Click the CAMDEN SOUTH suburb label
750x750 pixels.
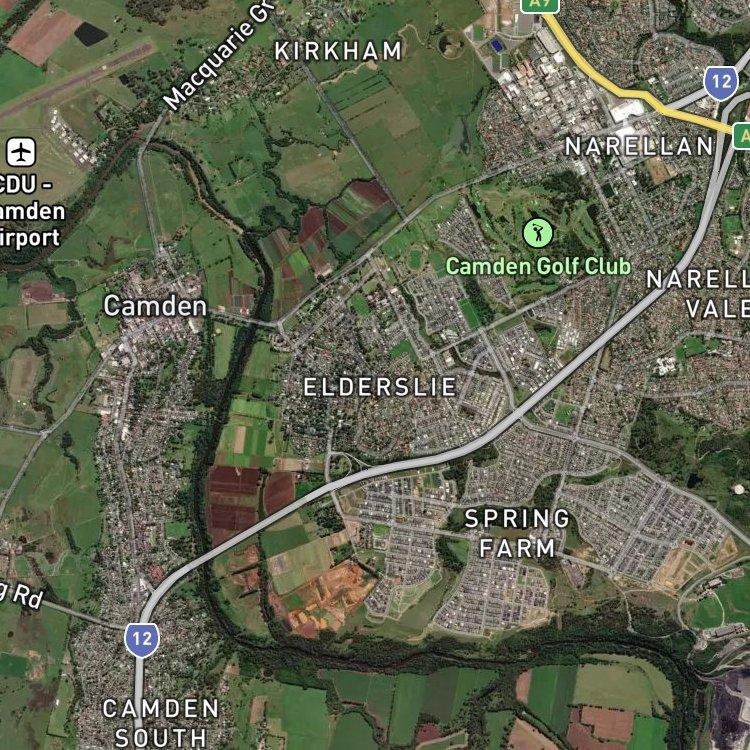click(161, 723)
